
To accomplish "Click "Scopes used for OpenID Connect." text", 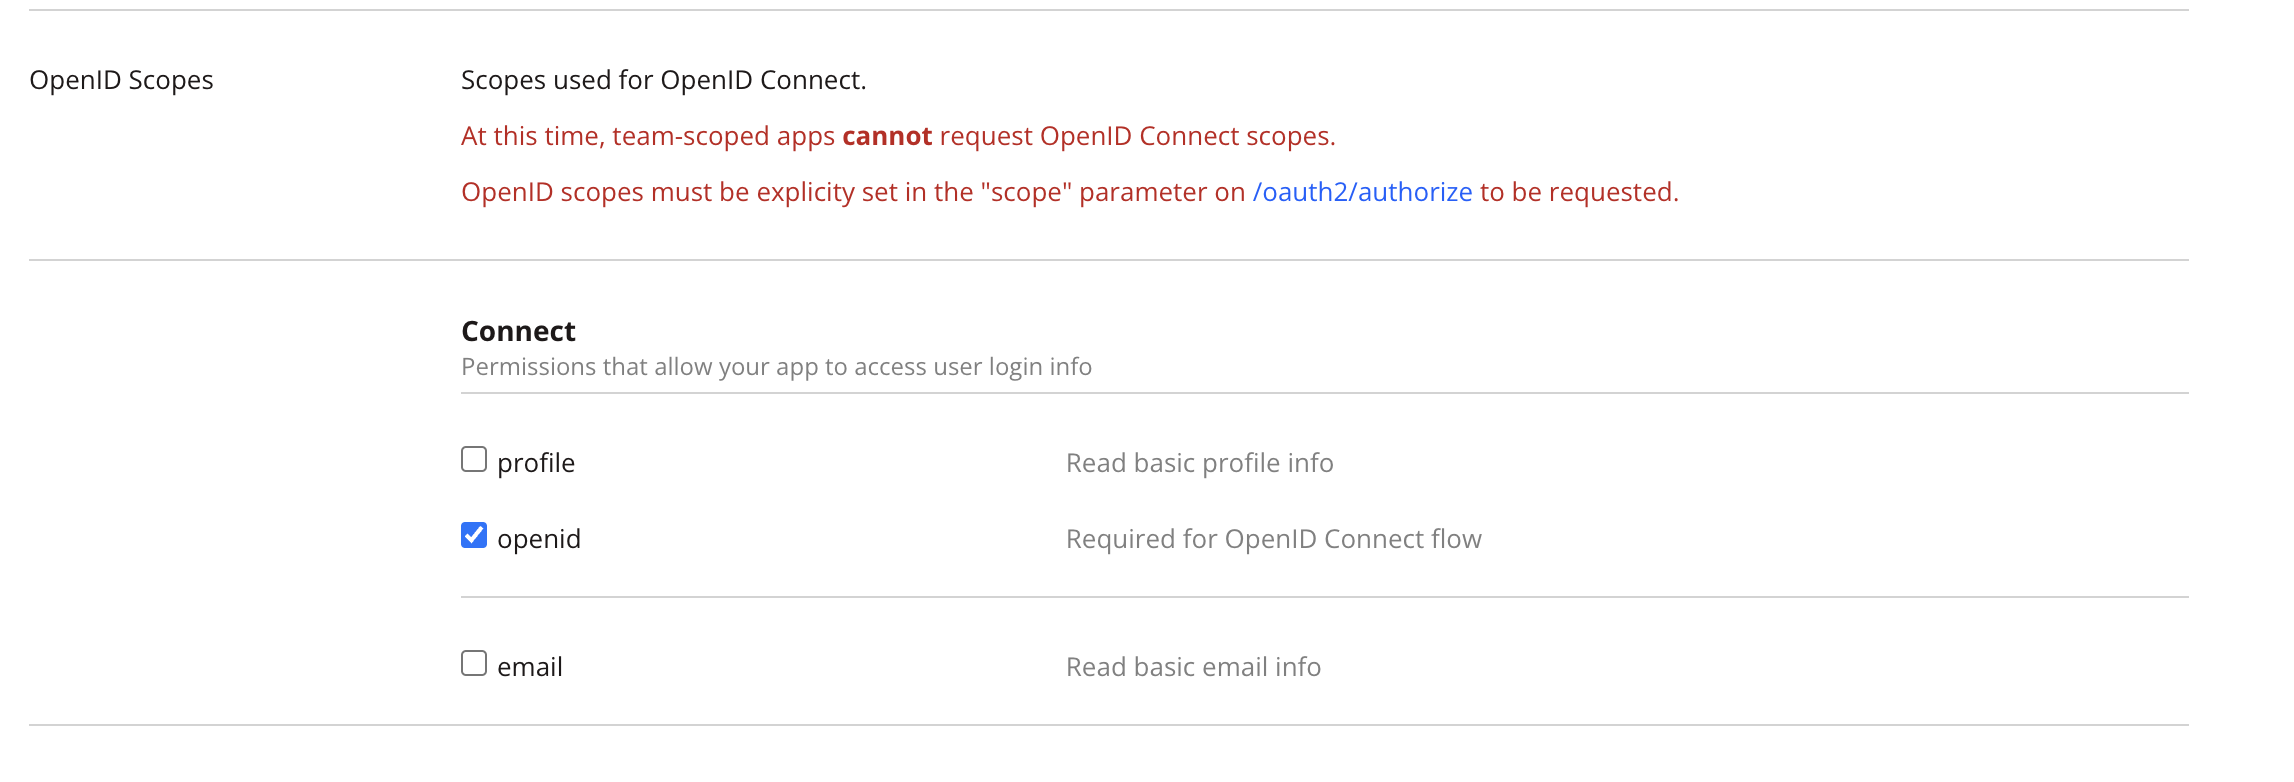I will [x=663, y=80].
